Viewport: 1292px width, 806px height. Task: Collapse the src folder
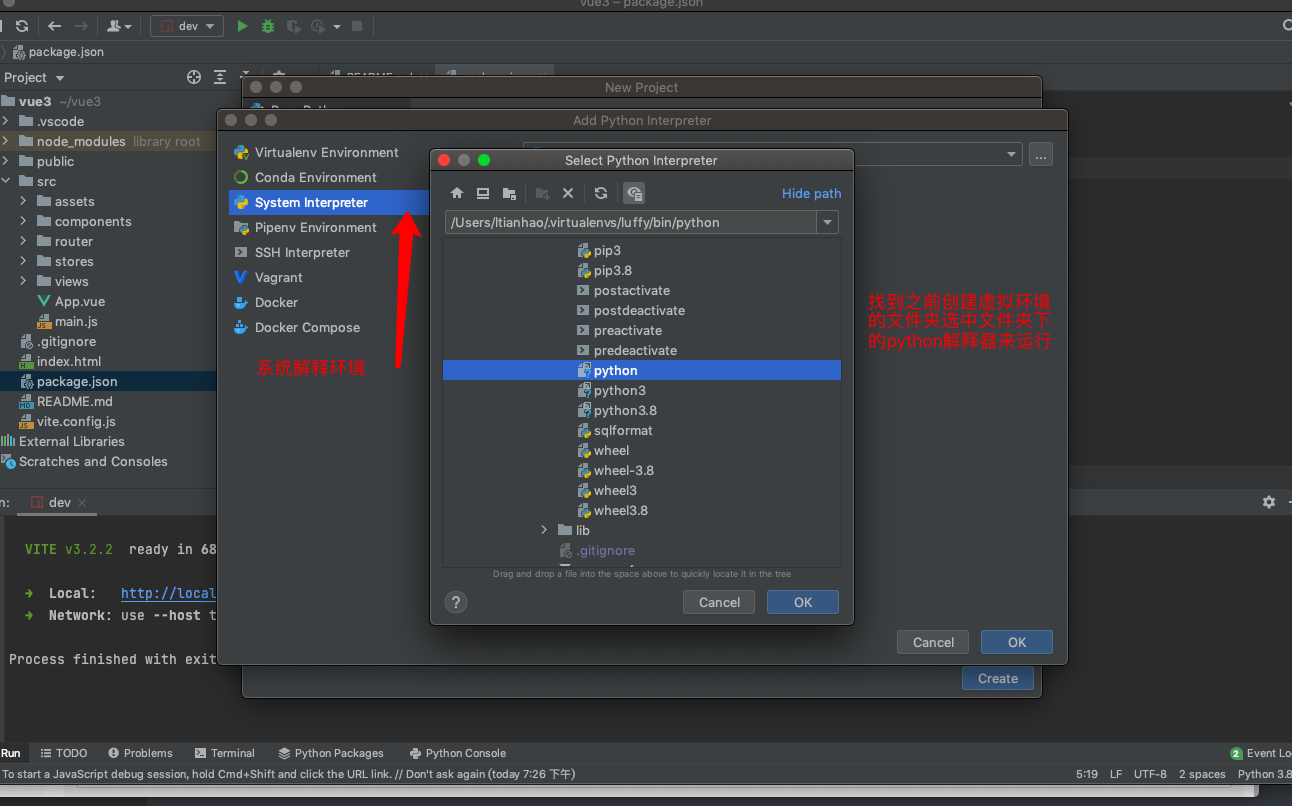point(6,181)
